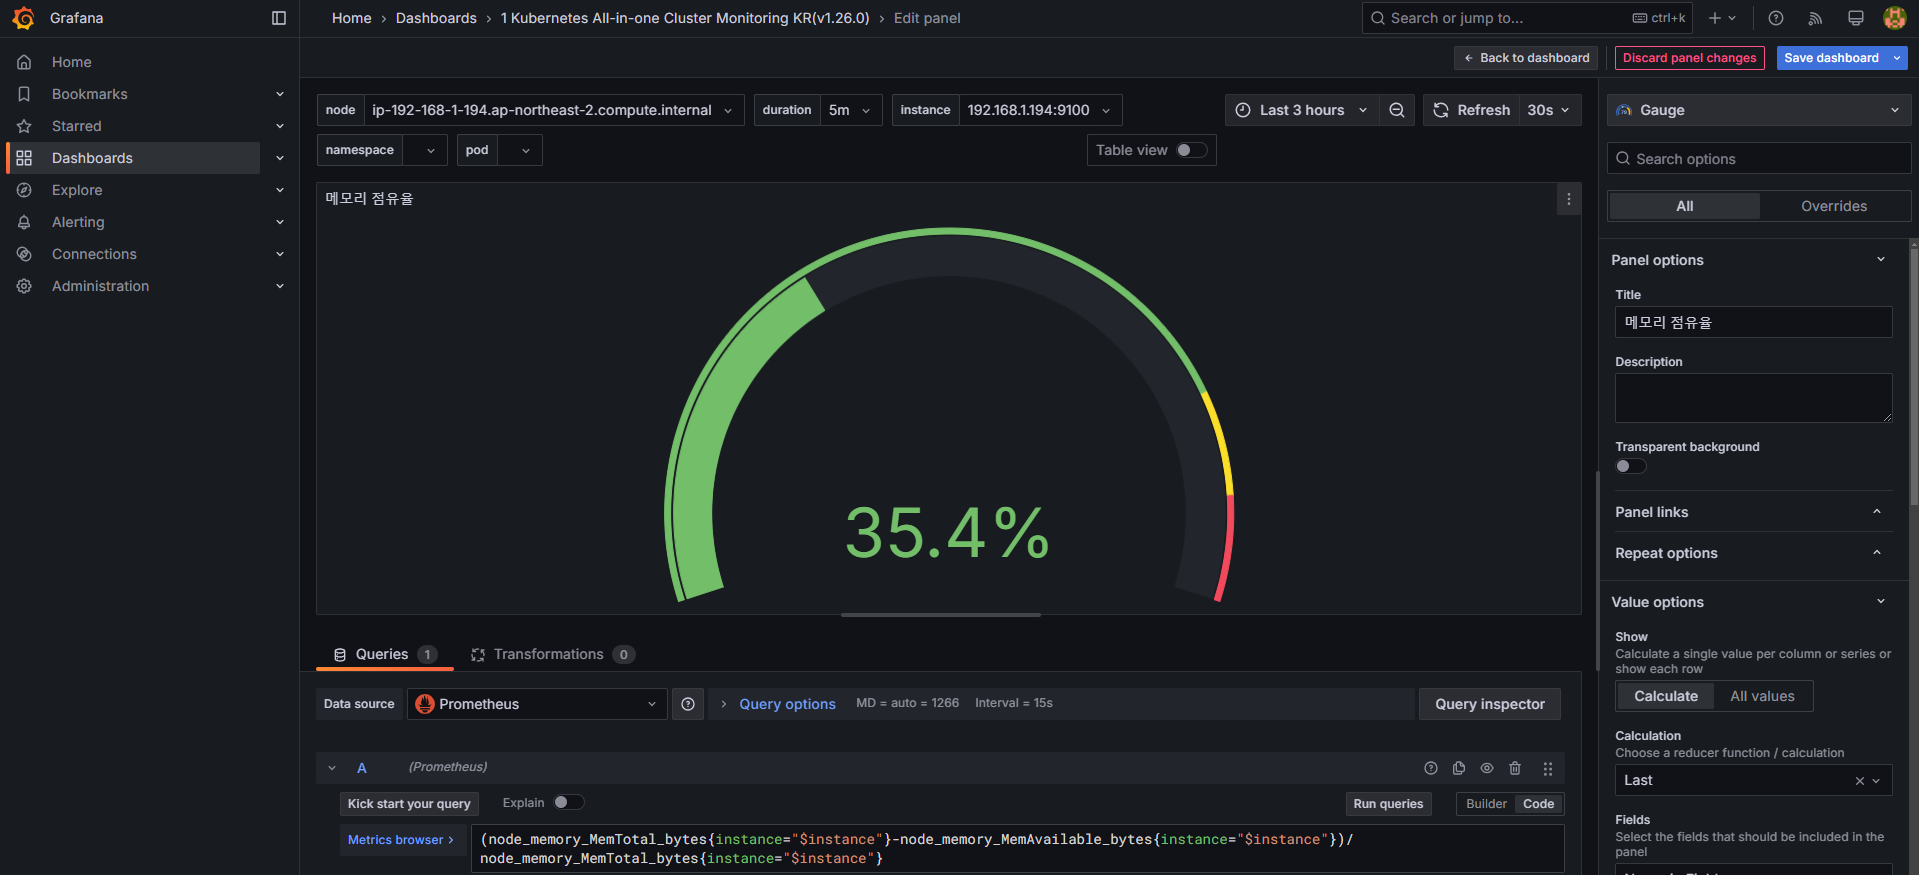
Task: Click the Refresh button
Action: pyautogui.click(x=1471, y=110)
